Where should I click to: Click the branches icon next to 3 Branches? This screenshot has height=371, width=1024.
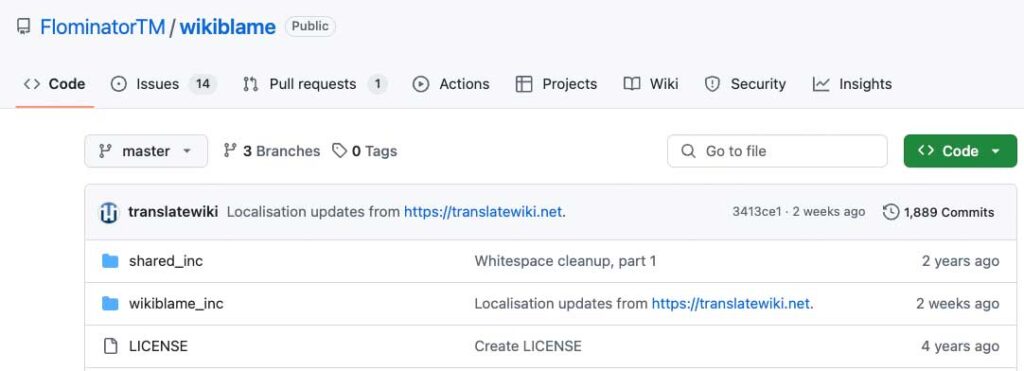pos(230,151)
